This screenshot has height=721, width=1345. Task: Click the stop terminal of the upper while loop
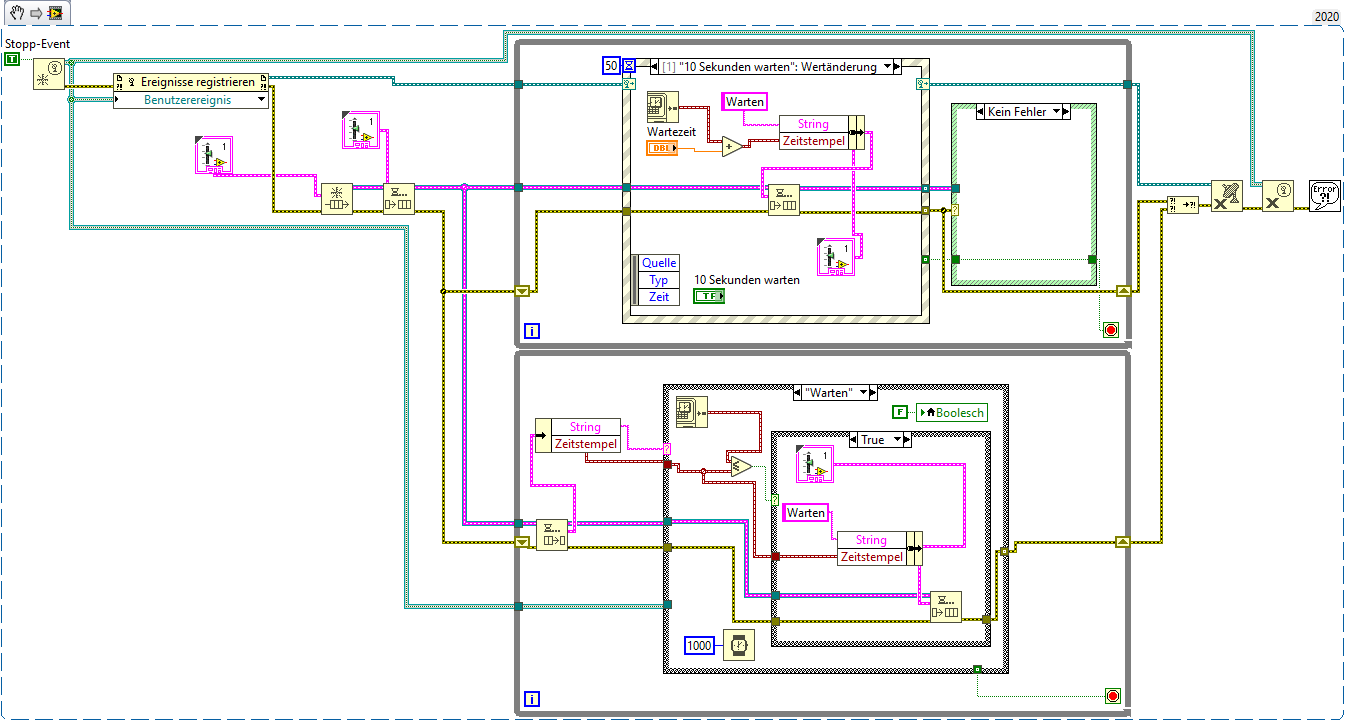[1110, 330]
